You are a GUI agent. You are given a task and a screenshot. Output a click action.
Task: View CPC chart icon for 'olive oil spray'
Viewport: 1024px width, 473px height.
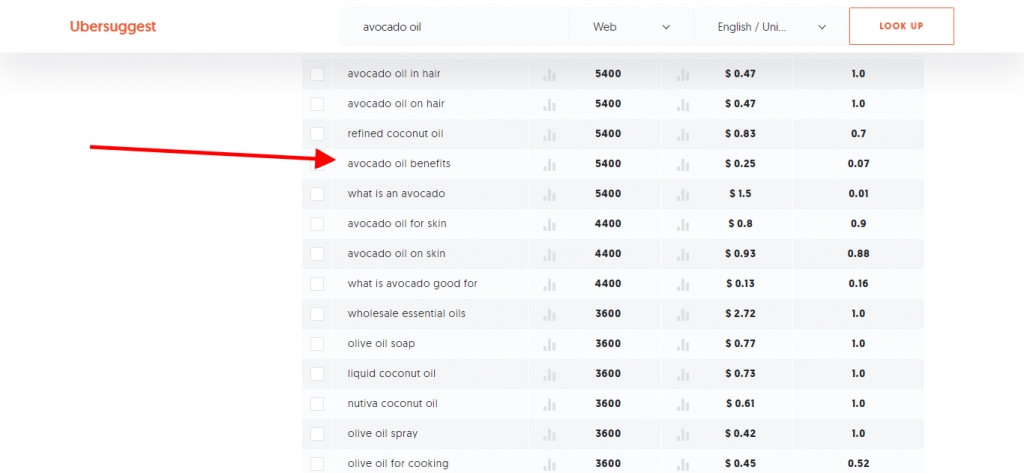click(x=683, y=434)
